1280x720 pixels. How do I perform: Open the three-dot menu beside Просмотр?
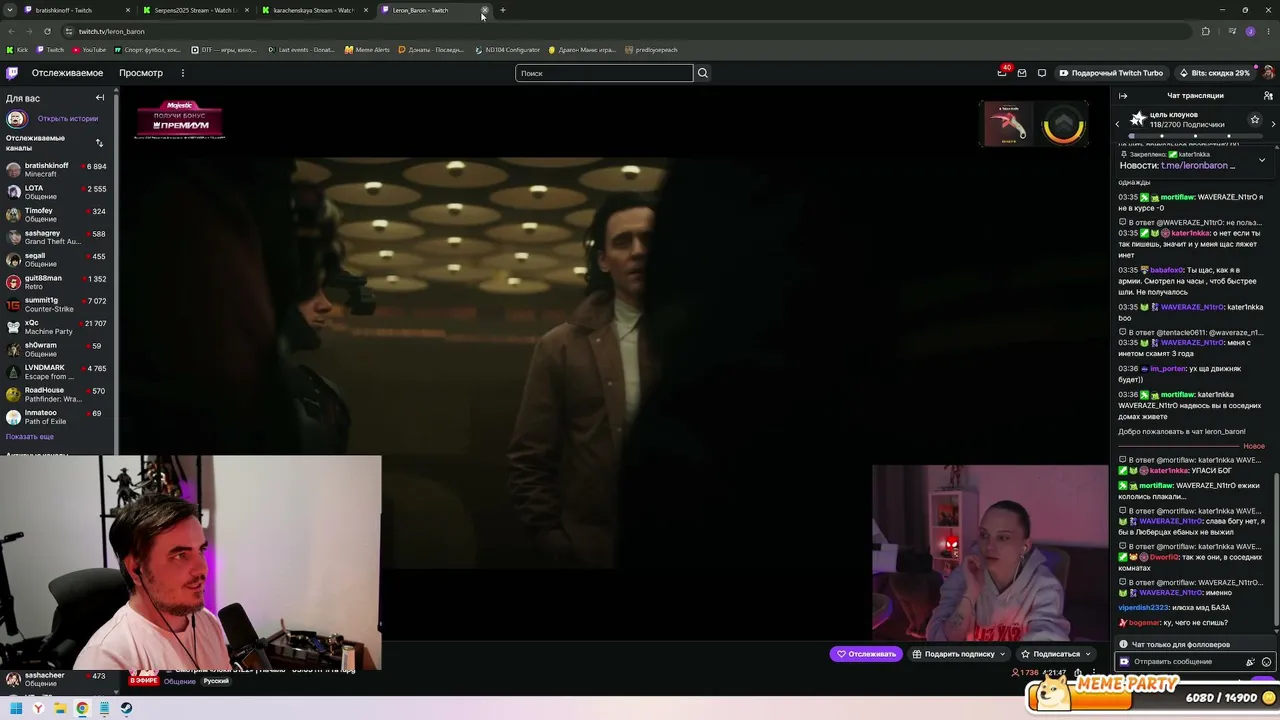pyautogui.click(x=183, y=73)
